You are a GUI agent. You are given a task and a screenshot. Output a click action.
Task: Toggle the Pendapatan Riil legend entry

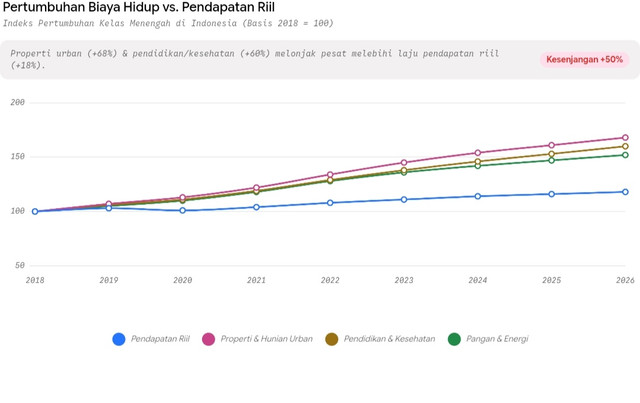[151, 339]
